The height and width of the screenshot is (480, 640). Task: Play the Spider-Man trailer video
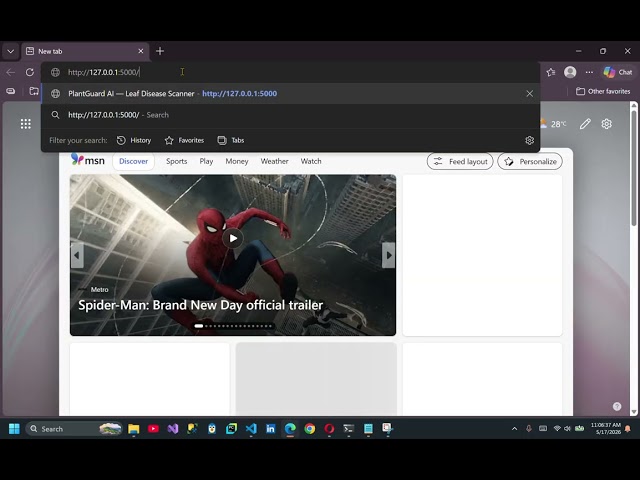[233, 238]
